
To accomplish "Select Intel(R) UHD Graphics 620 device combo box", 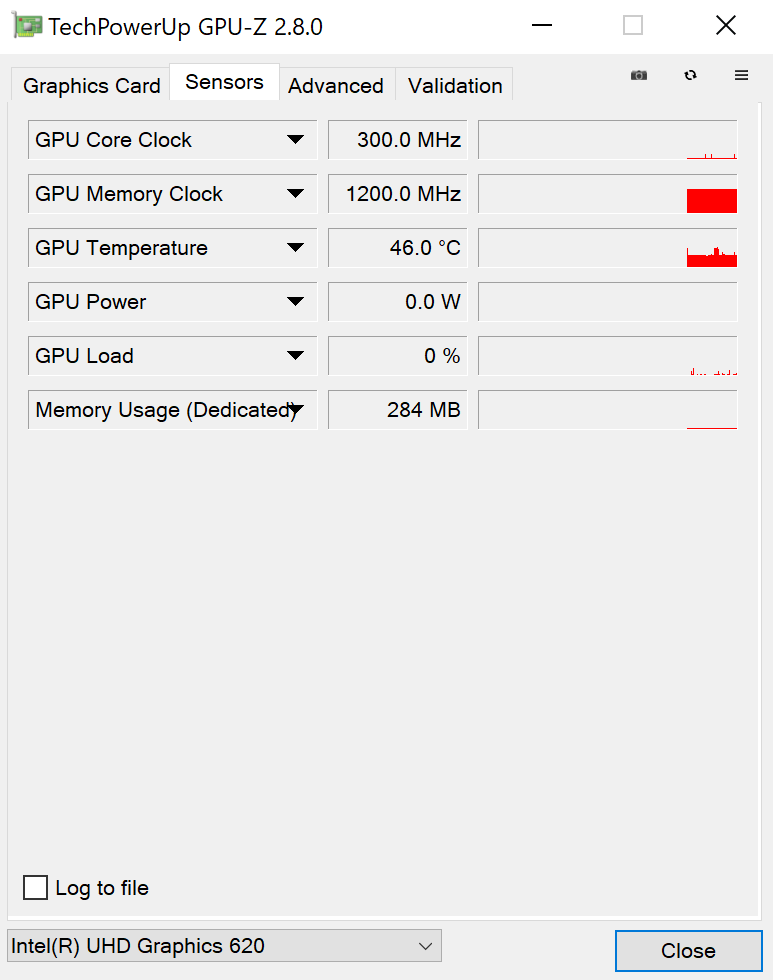I will click(224, 945).
